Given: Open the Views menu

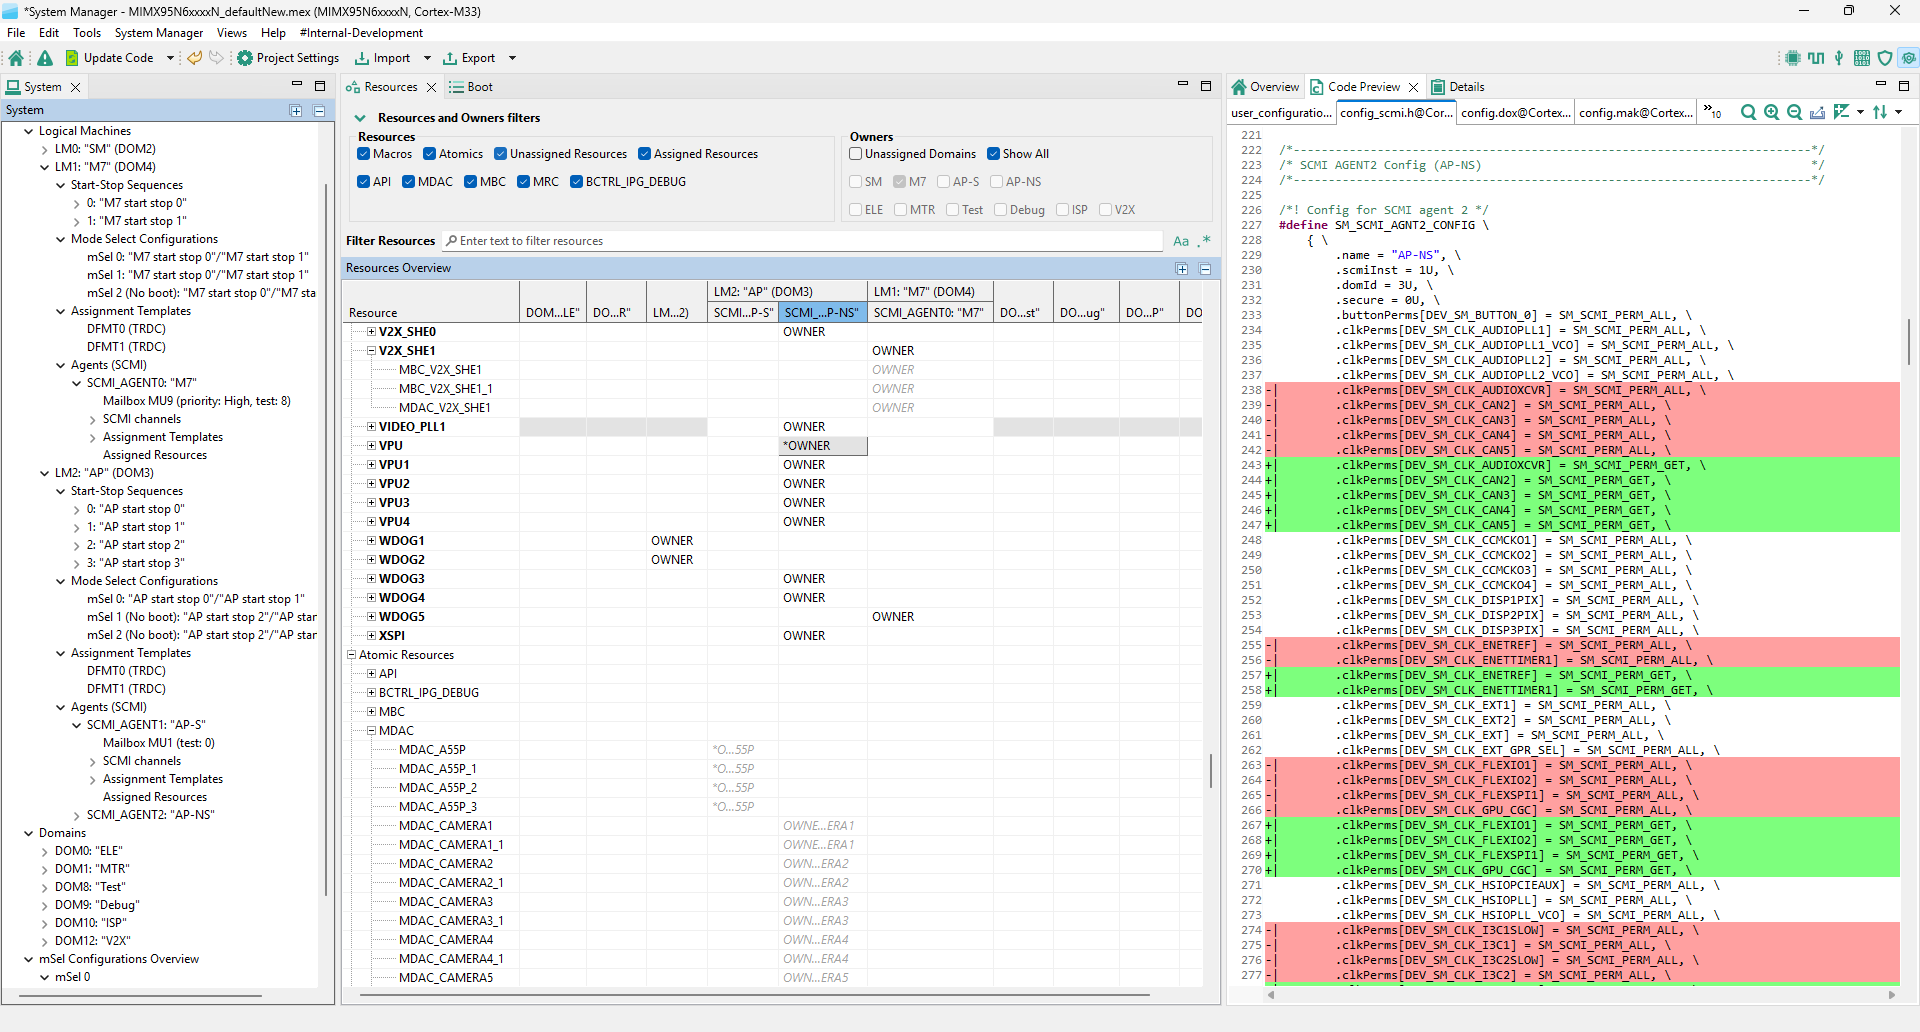Looking at the screenshot, I should [x=231, y=33].
